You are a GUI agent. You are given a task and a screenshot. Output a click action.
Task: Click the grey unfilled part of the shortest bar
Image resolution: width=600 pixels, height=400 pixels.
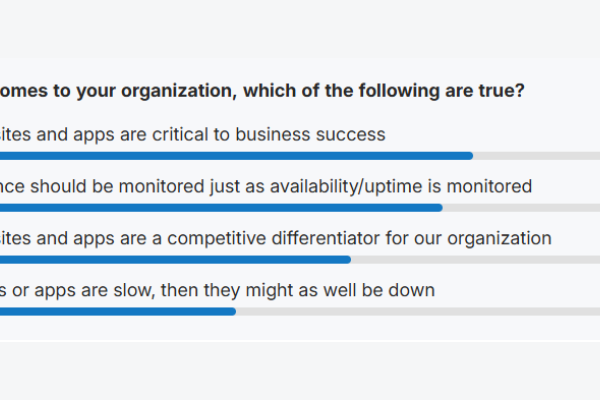418,312
